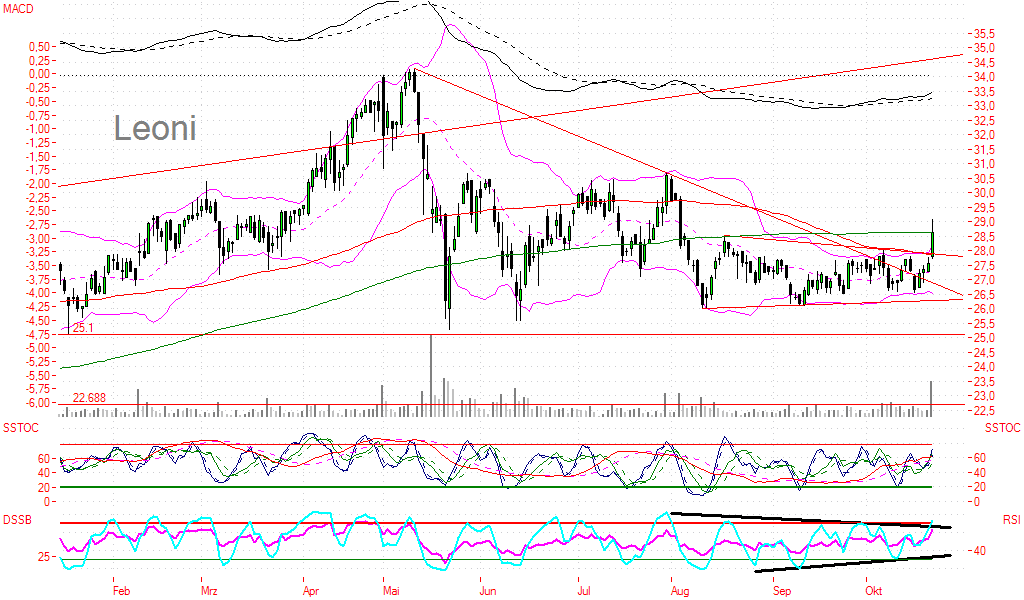Select the Mrz month marker
The width and height of the screenshot is (1024, 600).
click(x=209, y=591)
